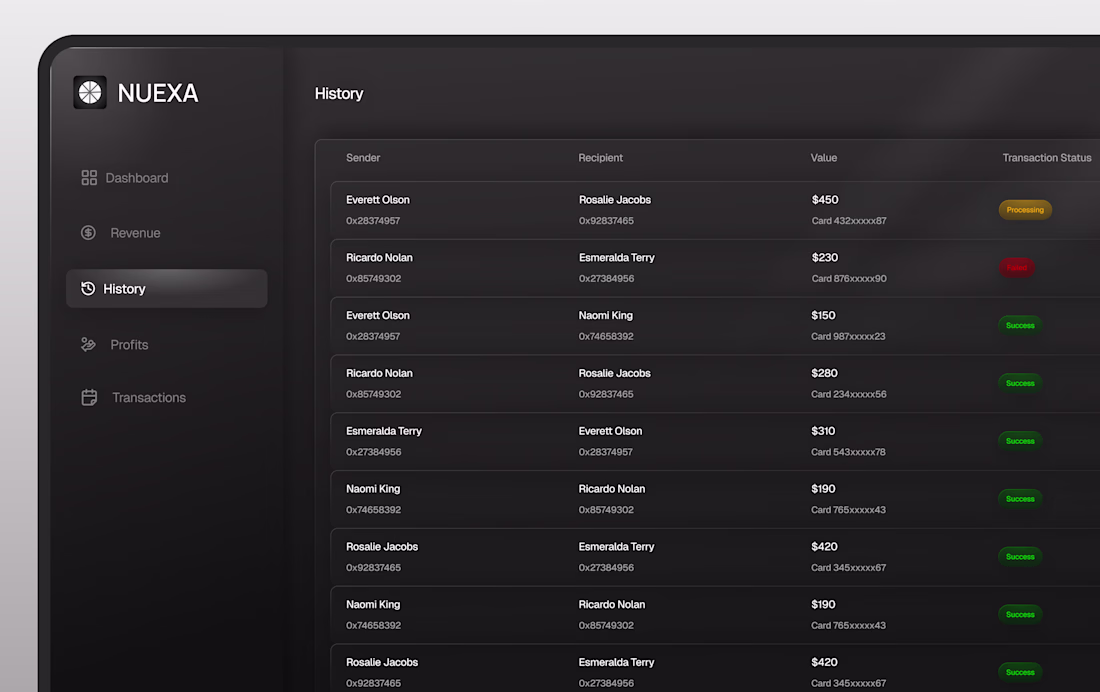This screenshot has width=1100, height=692.
Task: Select recipient Rosalie Jacobs in $450 row
Action: tap(615, 200)
